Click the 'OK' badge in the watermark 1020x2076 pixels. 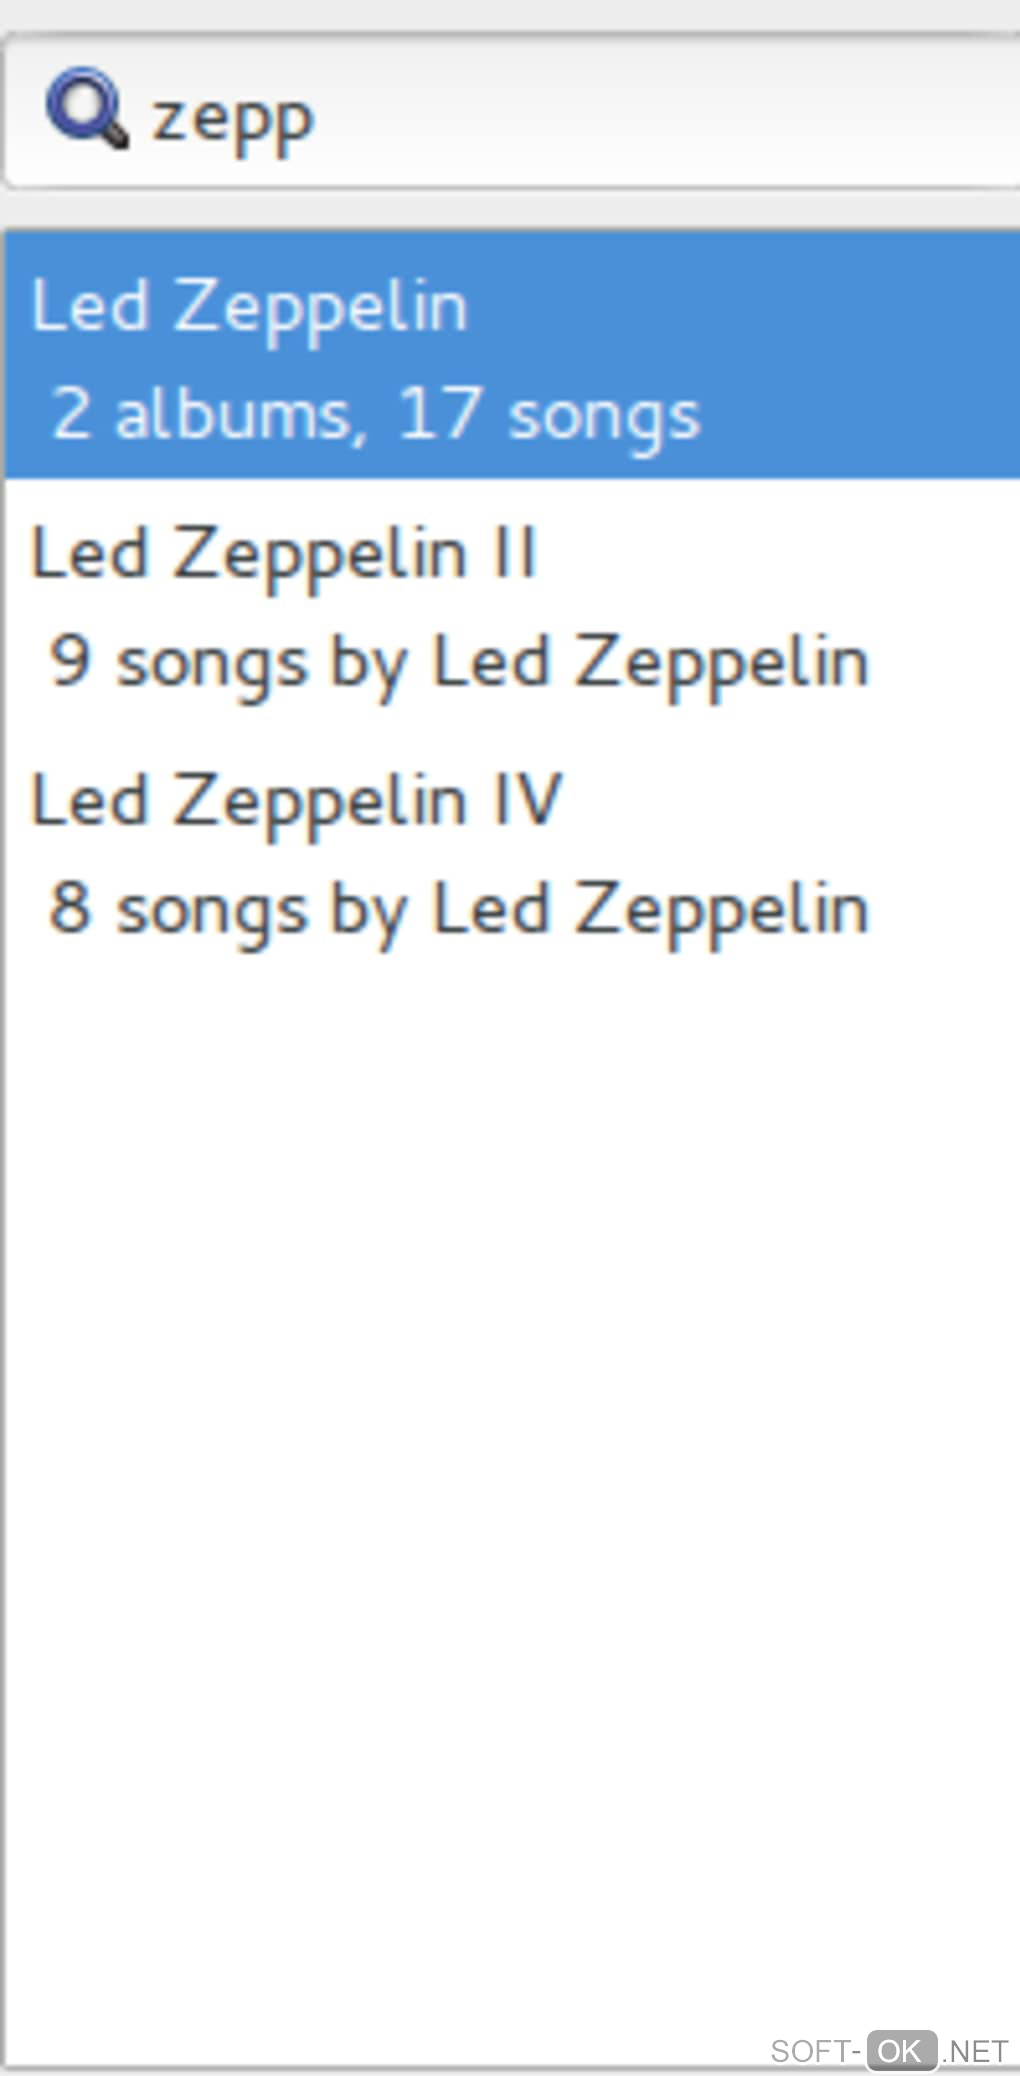[x=901, y=2050]
